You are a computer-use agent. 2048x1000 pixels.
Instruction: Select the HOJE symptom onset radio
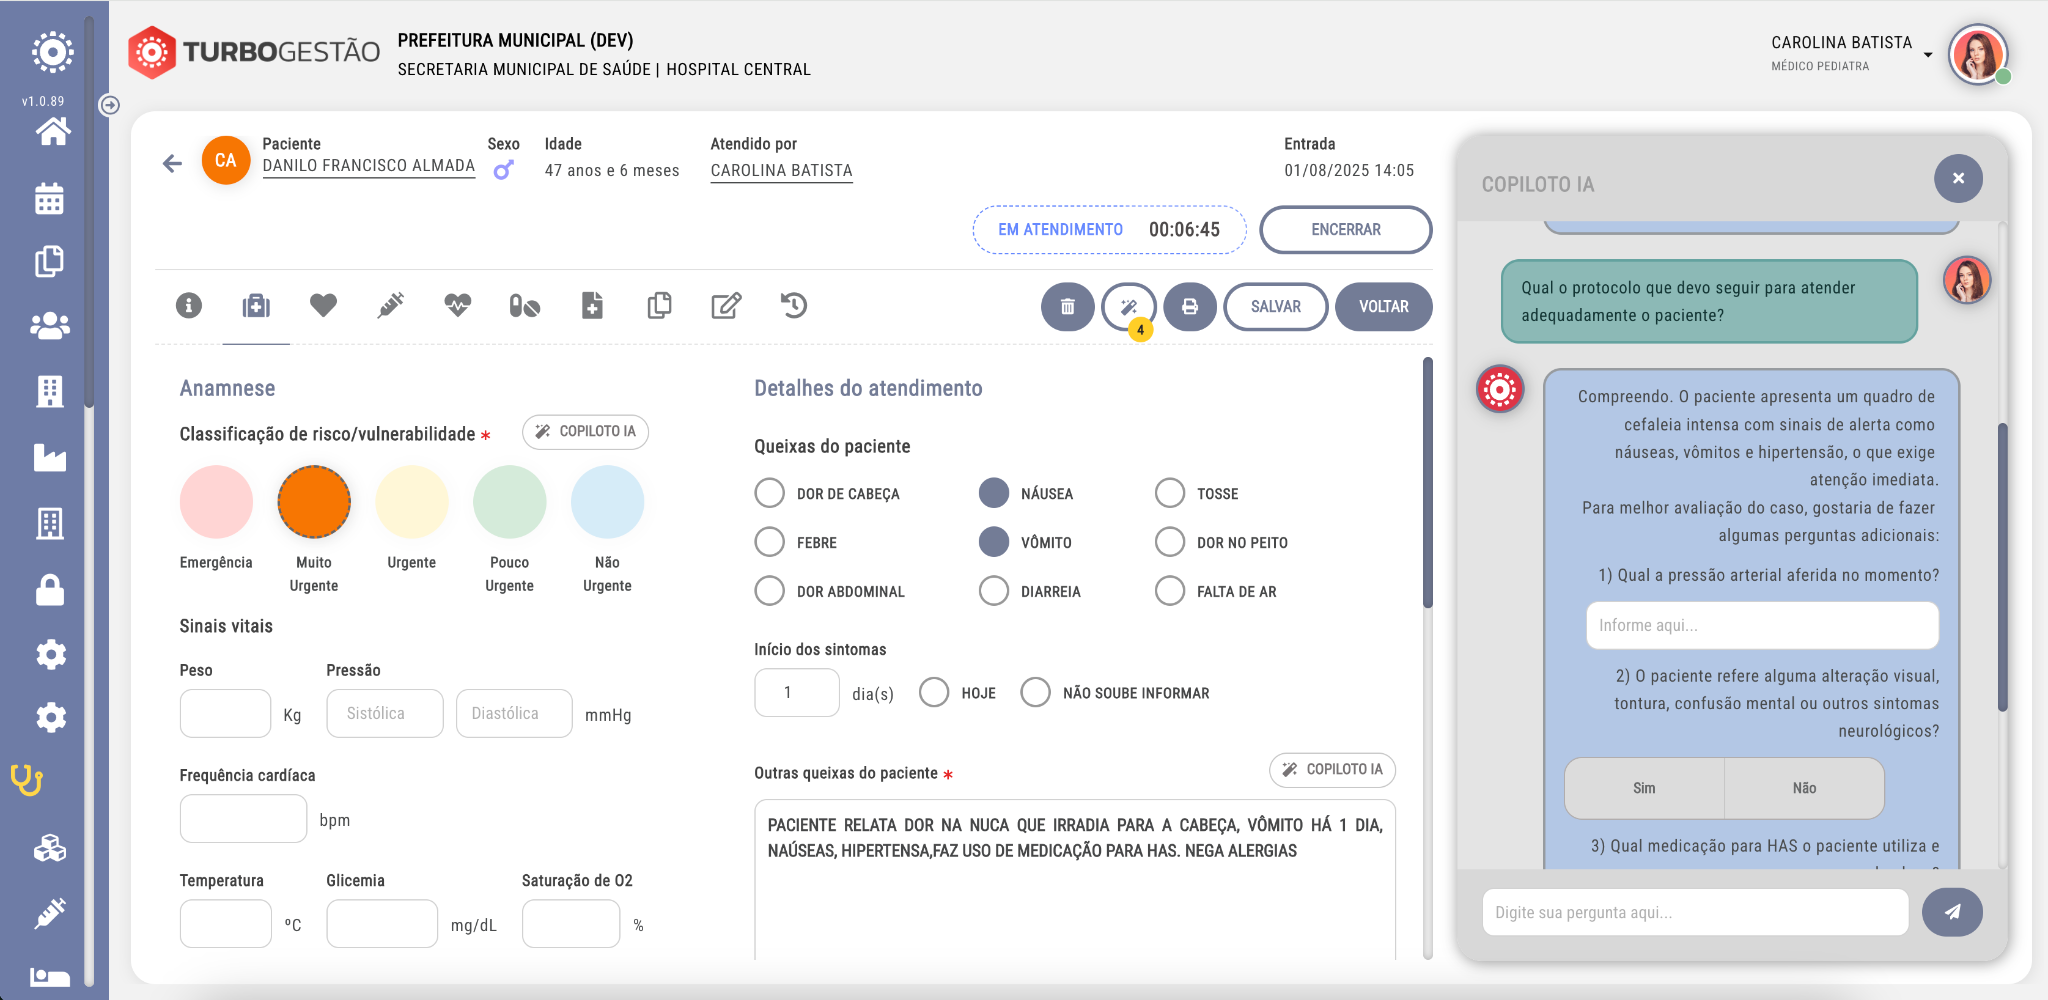click(x=934, y=693)
